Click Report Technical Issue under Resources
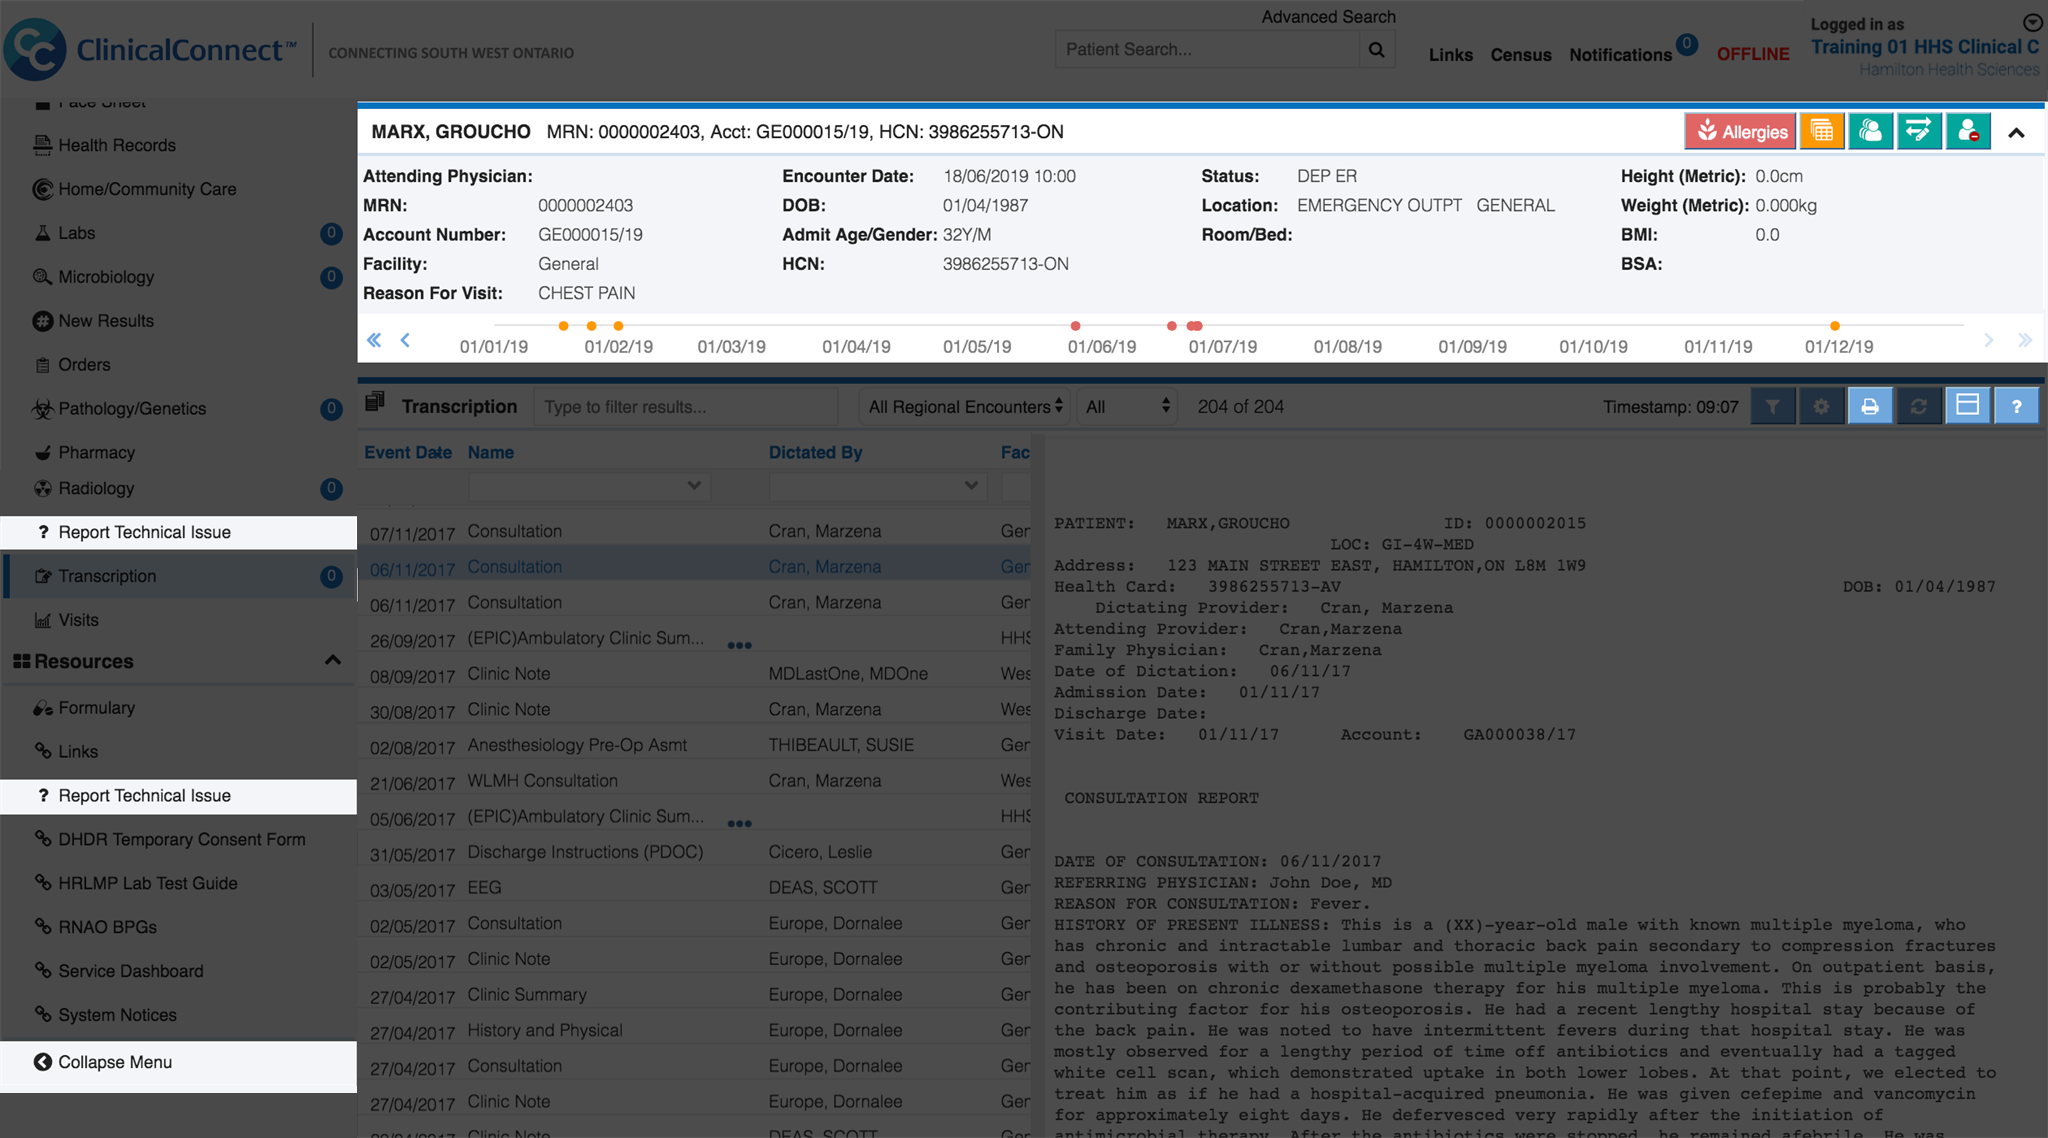 [x=178, y=796]
